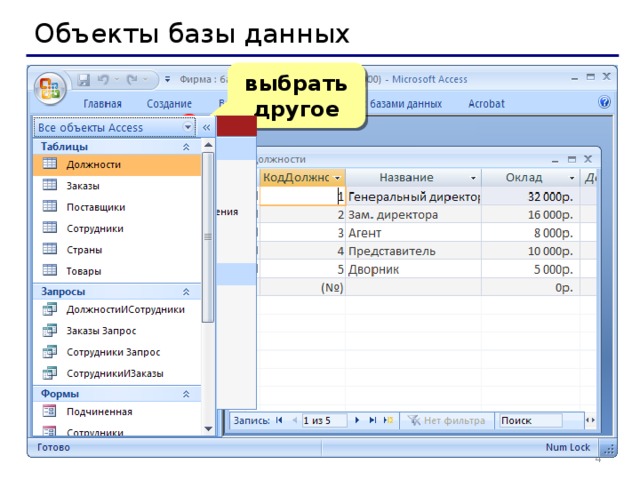Click the Генеральный директор cell
This screenshot has width=640, height=480.
click(x=413, y=197)
